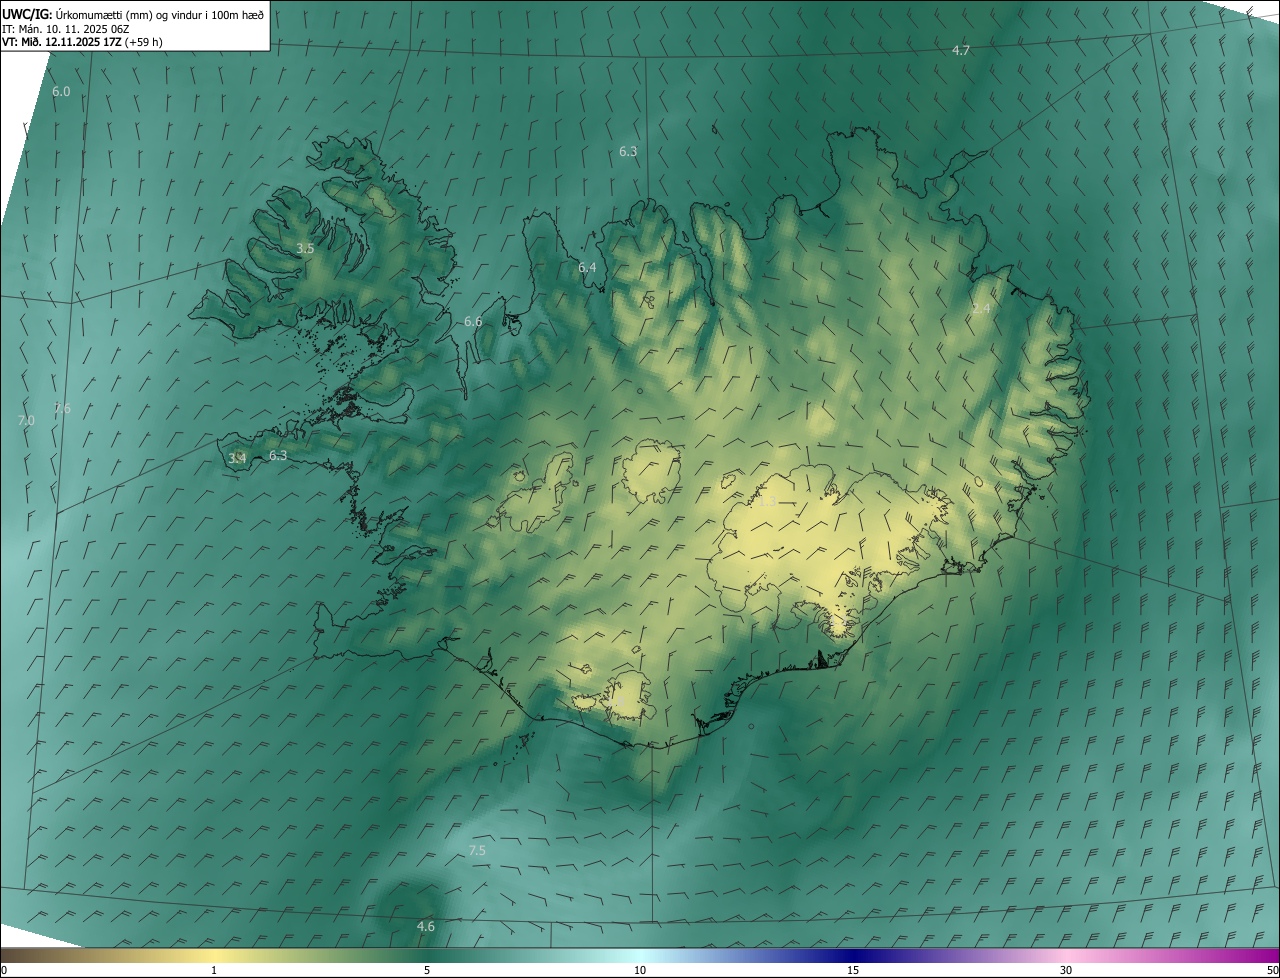Image resolution: width=1280 pixels, height=978 pixels.
Task: Click the "10" tick on the color scale
Action: tap(640, 970)
